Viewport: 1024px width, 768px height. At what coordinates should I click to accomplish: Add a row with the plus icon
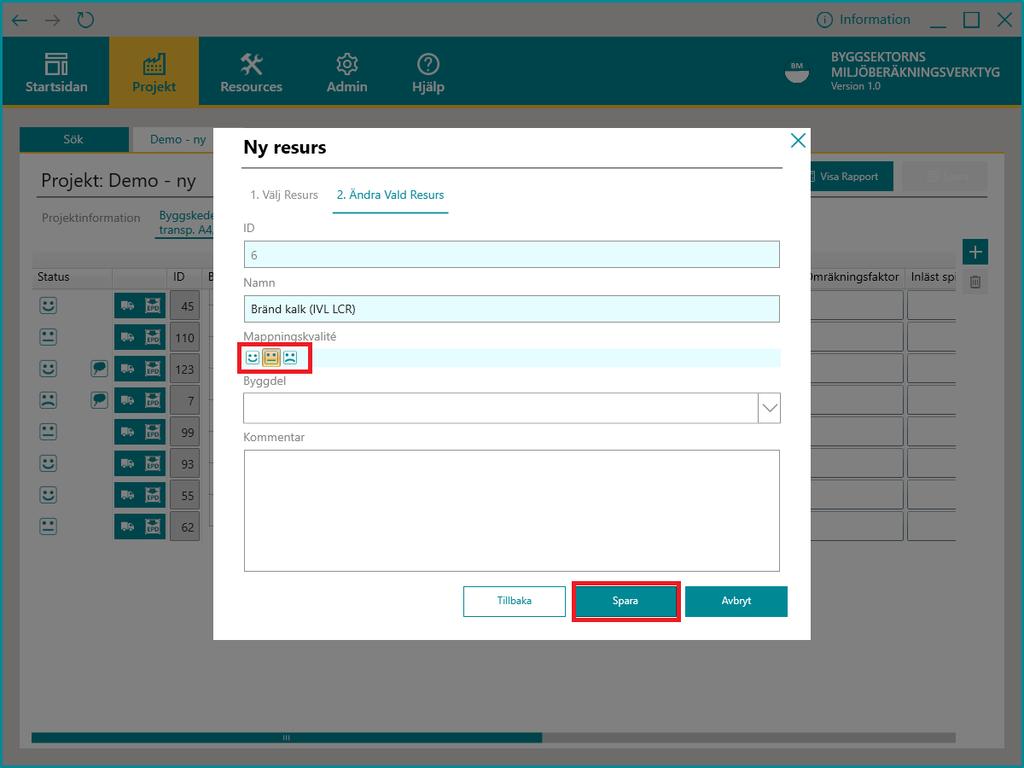tap(975, 252)
